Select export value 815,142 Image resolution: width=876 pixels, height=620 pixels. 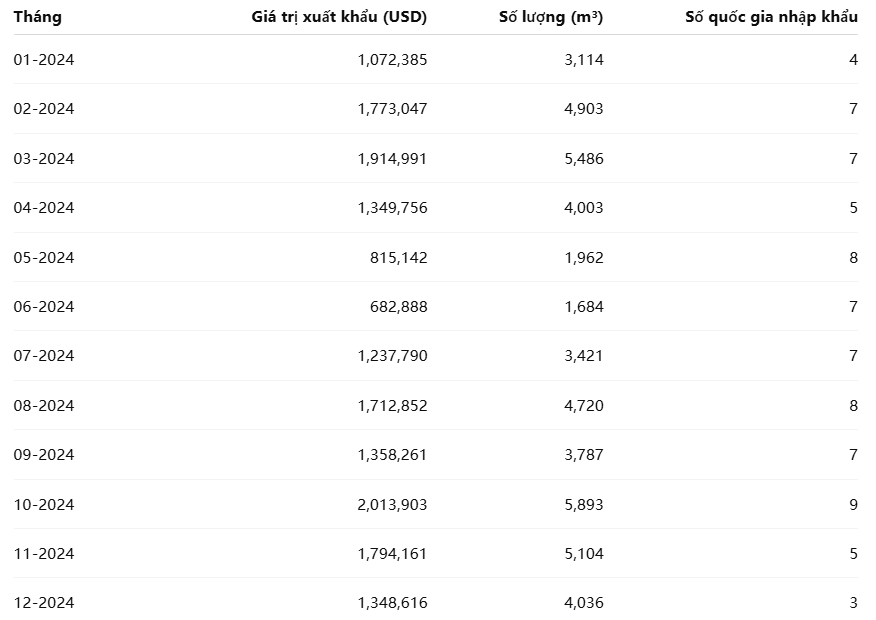398,258
